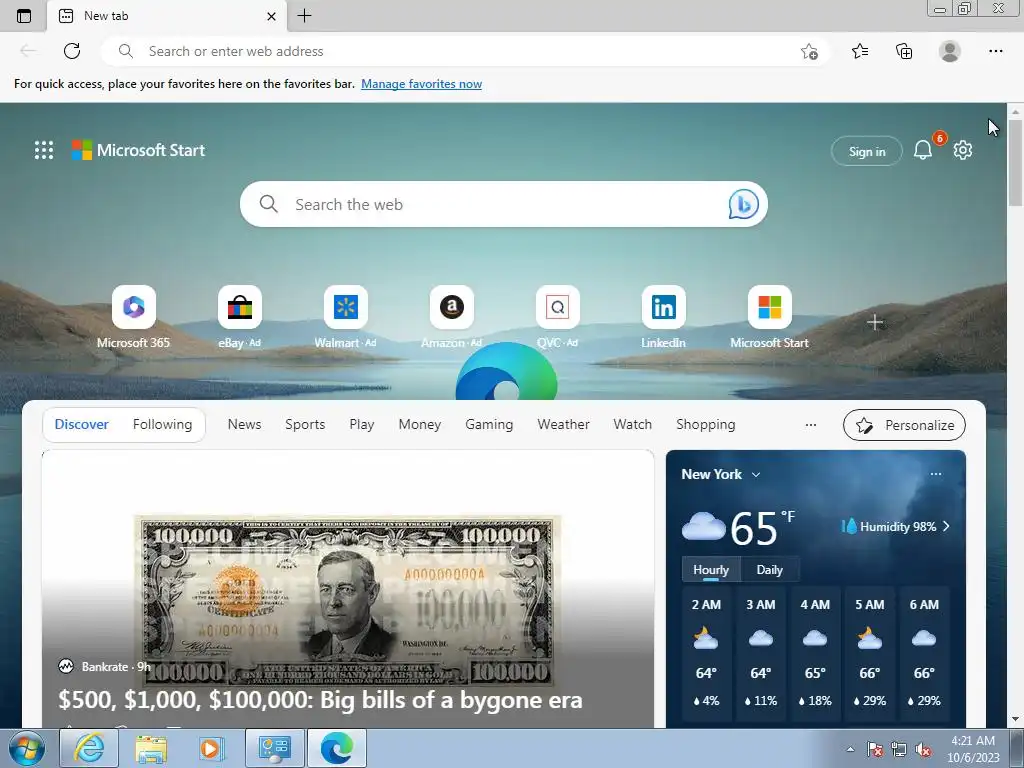The height and width of the screenshot is (768, 1024).
Task: Open the Watch feed tab
Action: tap(632, 424)
